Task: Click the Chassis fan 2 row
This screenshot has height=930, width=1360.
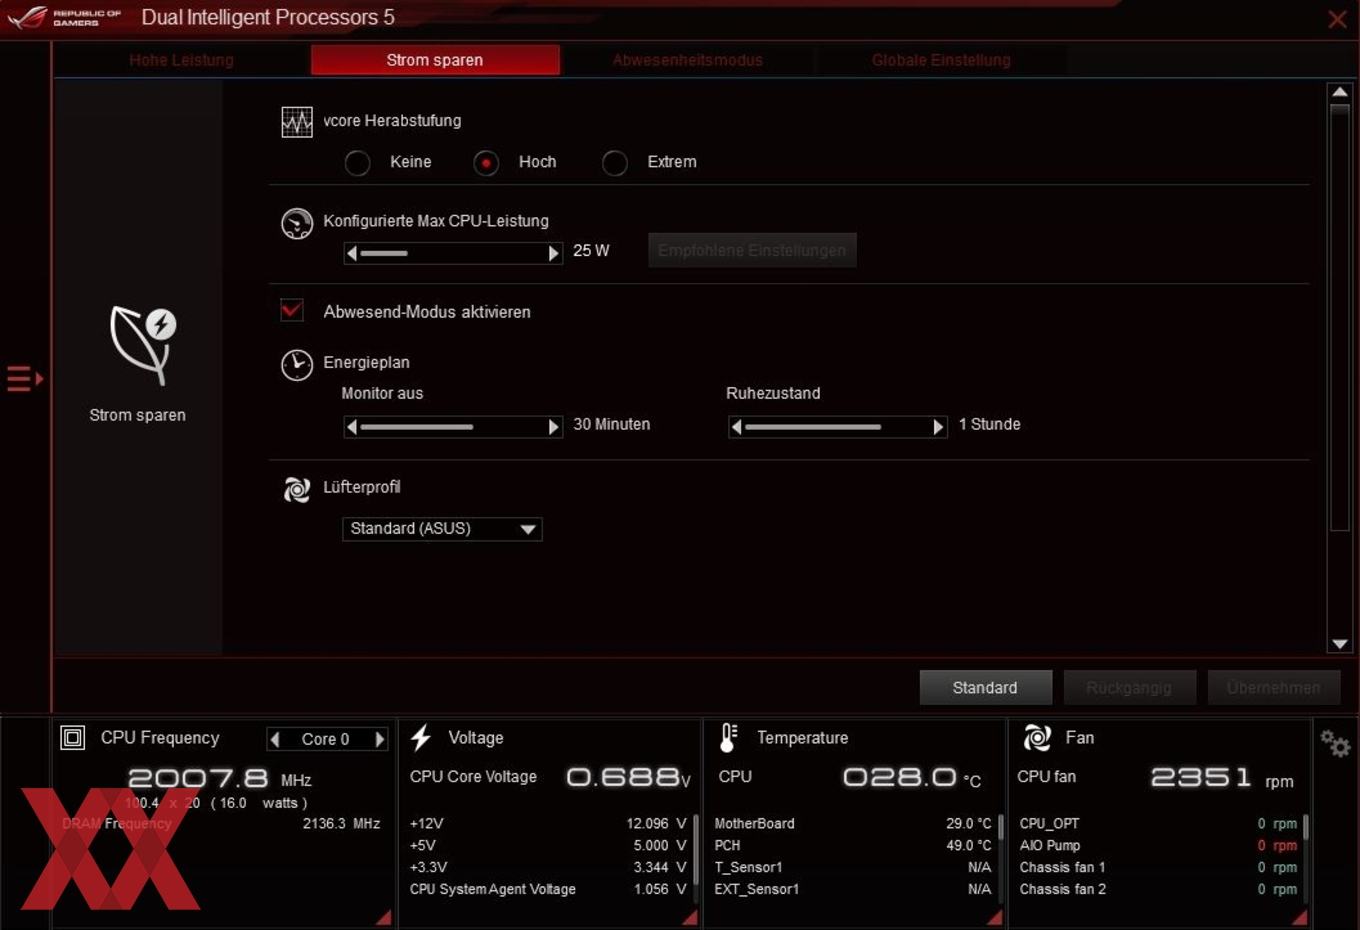Action: 1158,890
